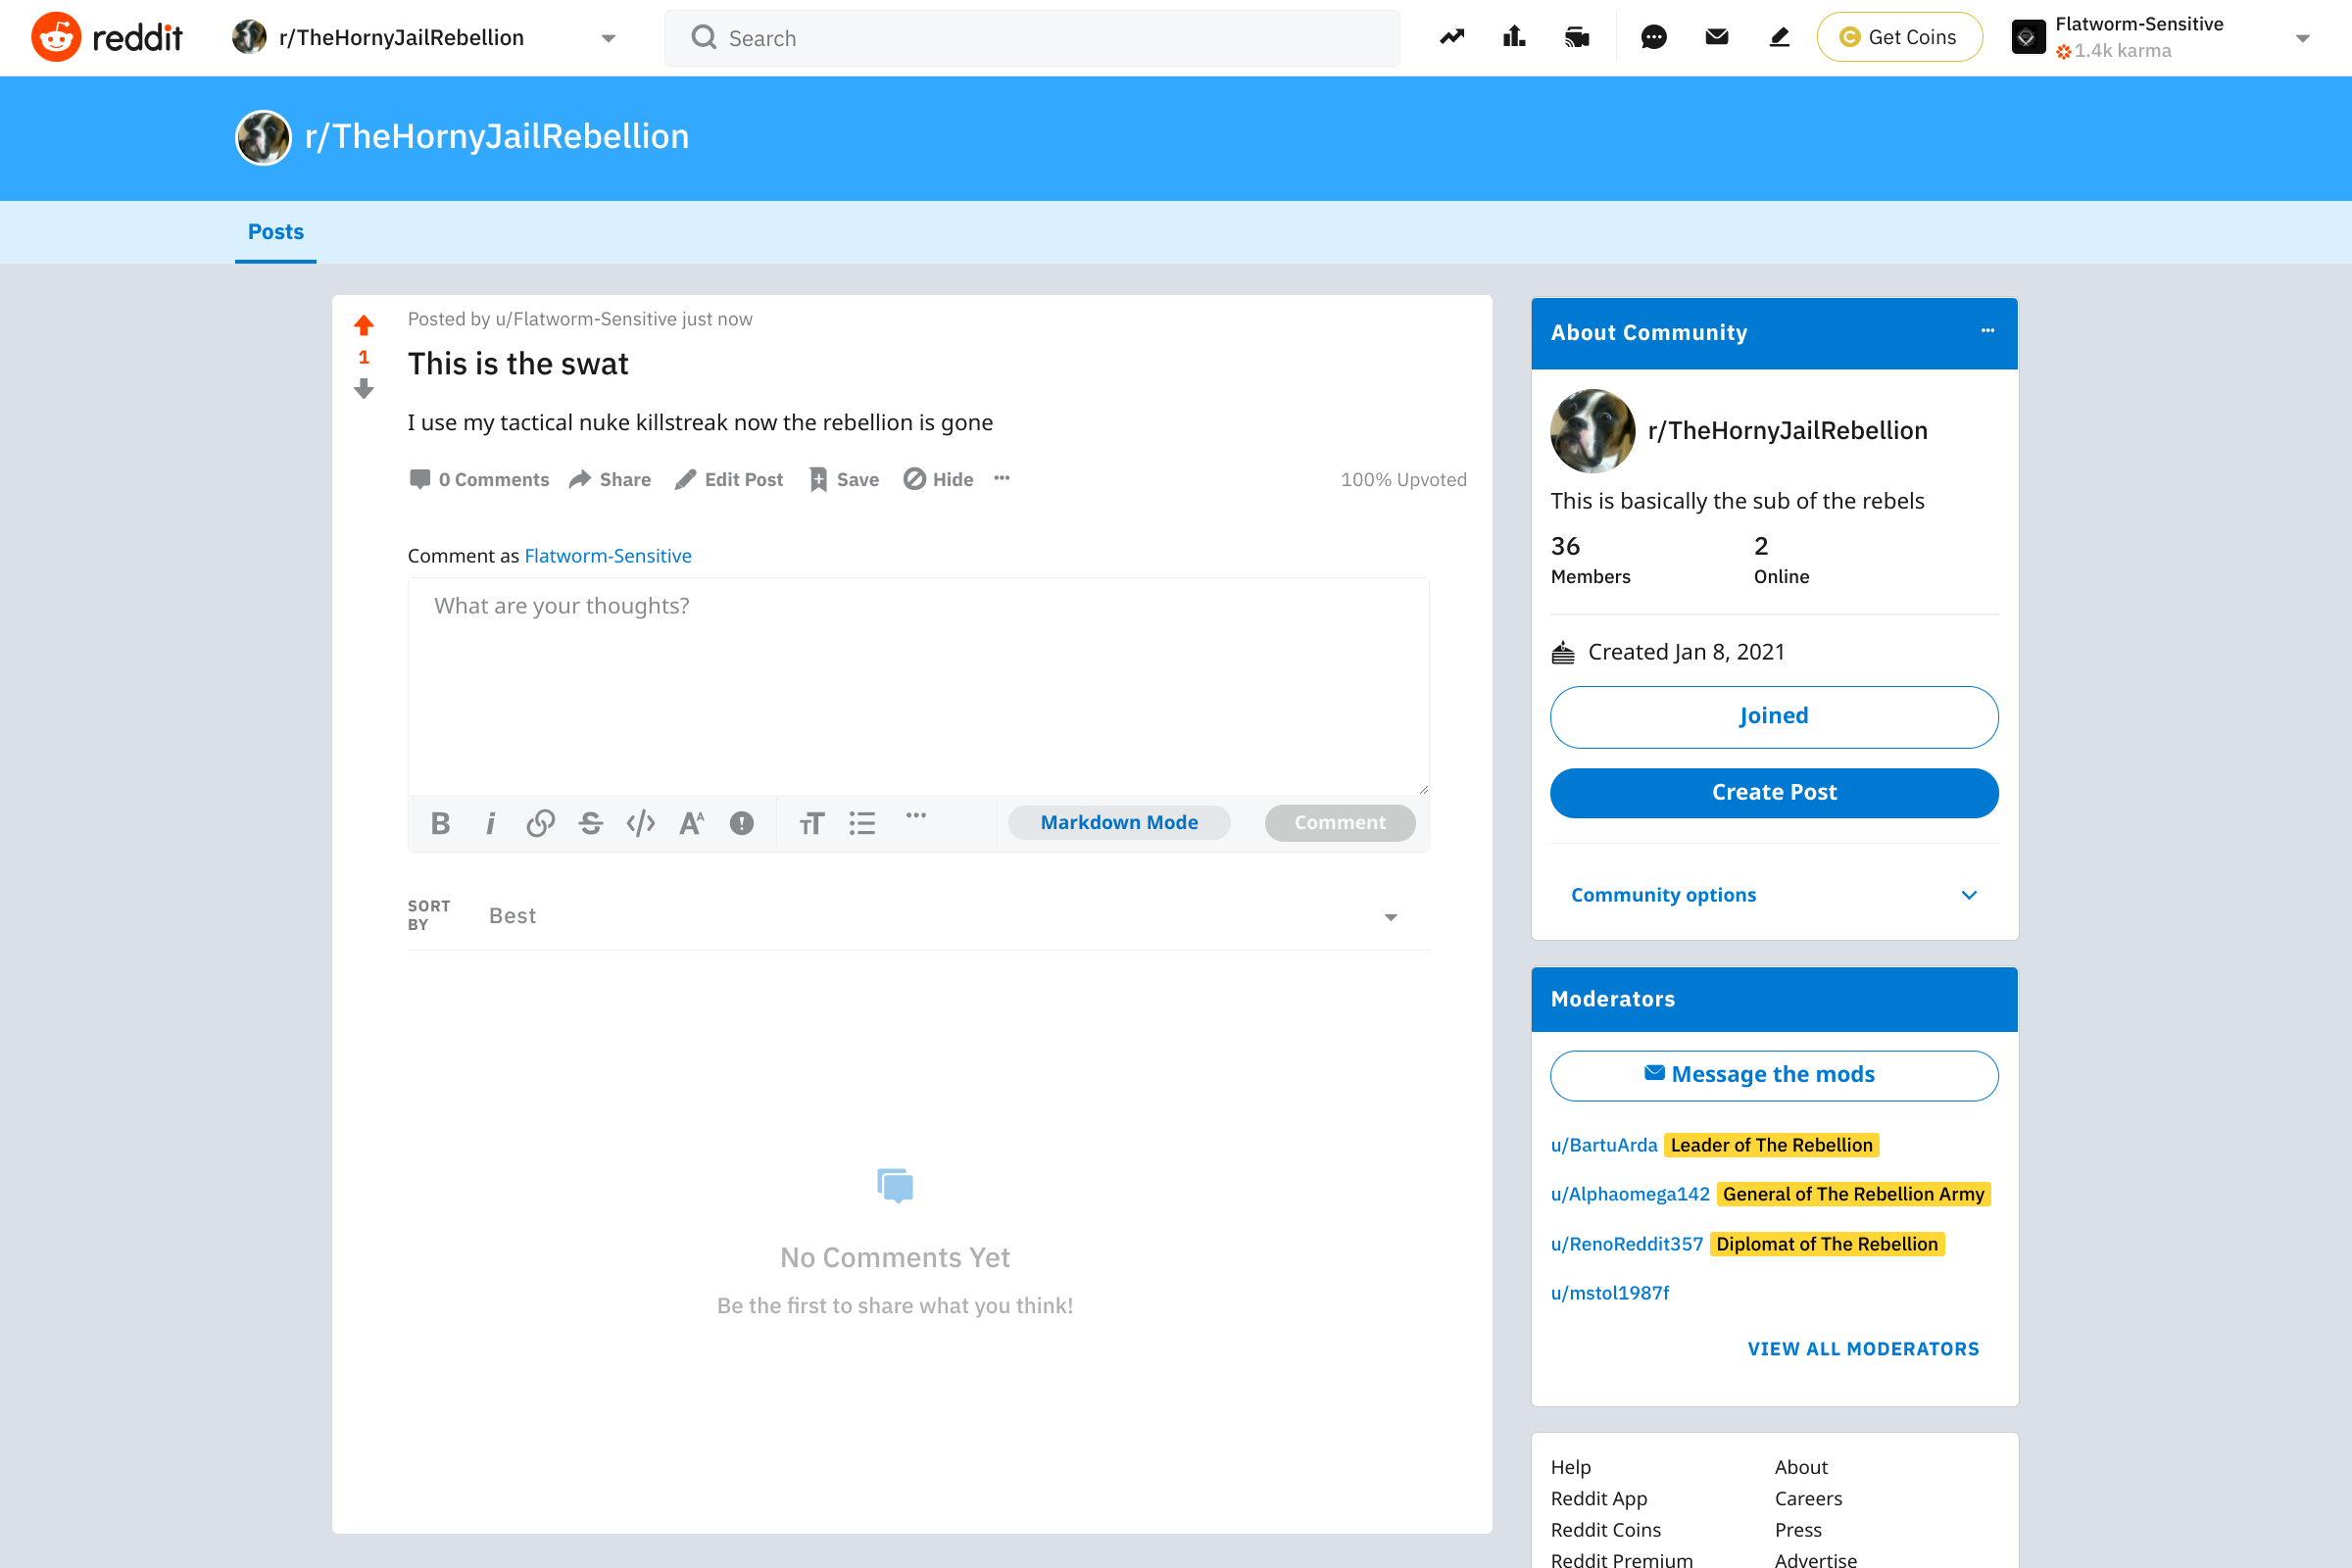Click the inline code icon
Image resolution: width=2352 pixels, height=1568 pixels.
point(641,823)
